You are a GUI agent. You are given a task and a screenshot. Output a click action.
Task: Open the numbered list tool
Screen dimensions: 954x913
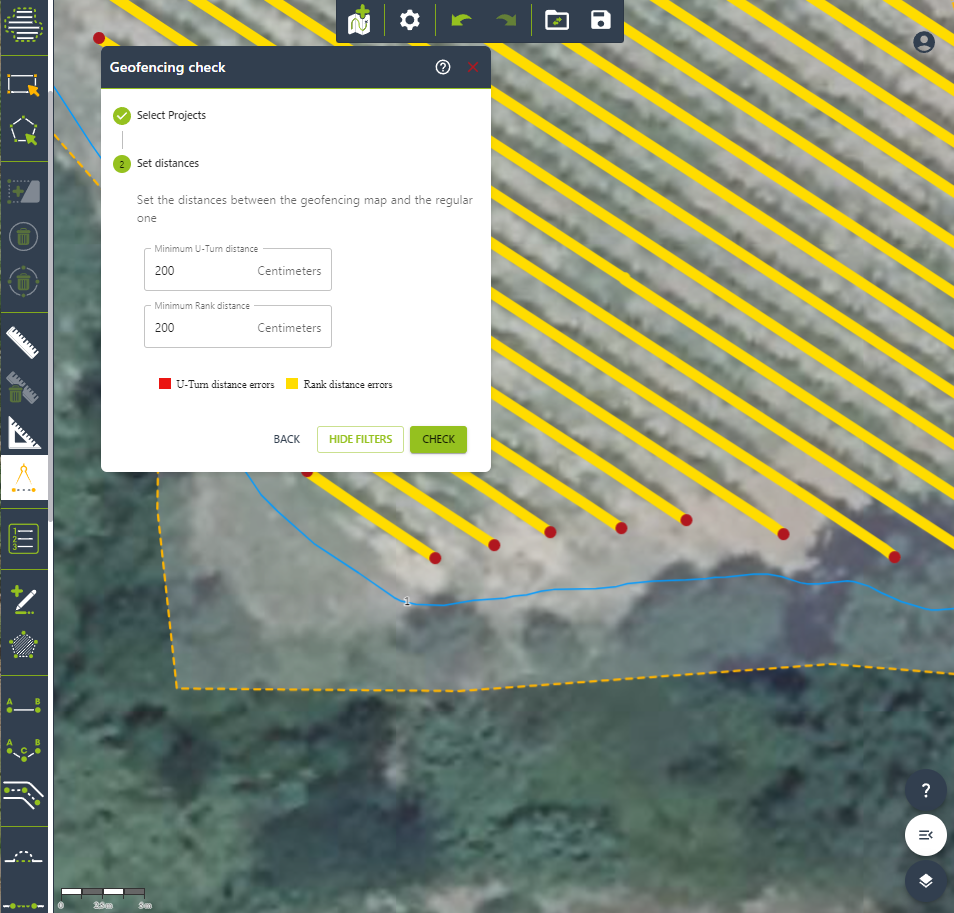[23, 538]
